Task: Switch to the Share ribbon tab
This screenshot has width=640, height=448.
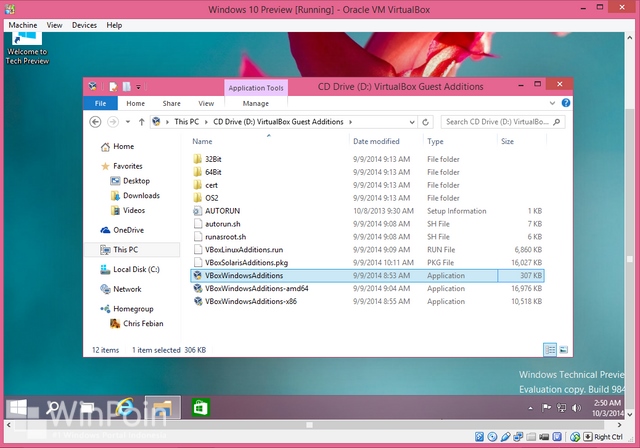Action: (171, 103)
